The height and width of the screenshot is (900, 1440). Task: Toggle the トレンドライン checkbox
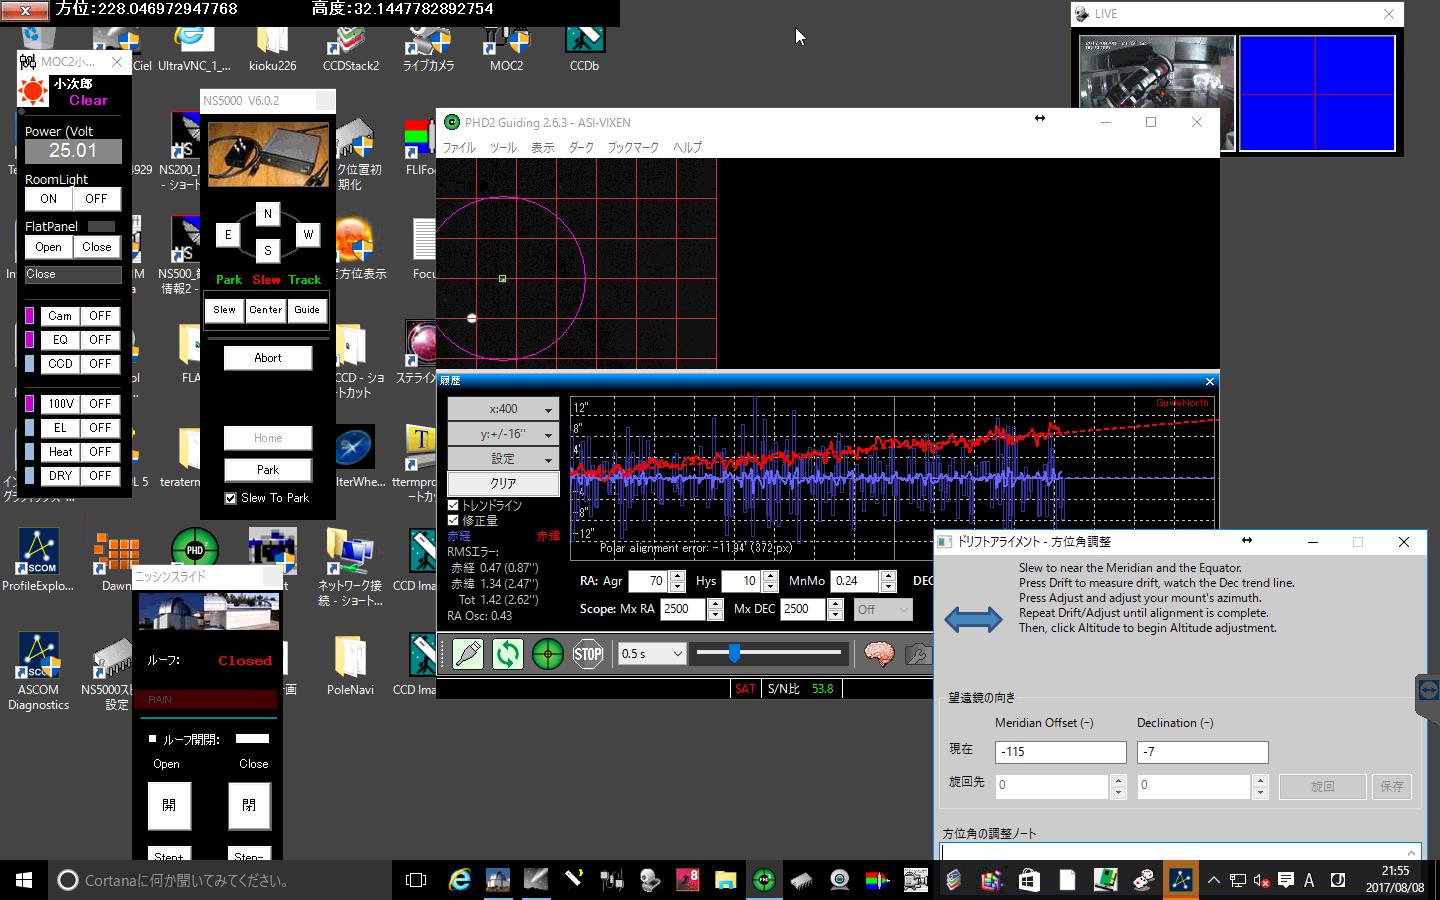tap(453, 506)
